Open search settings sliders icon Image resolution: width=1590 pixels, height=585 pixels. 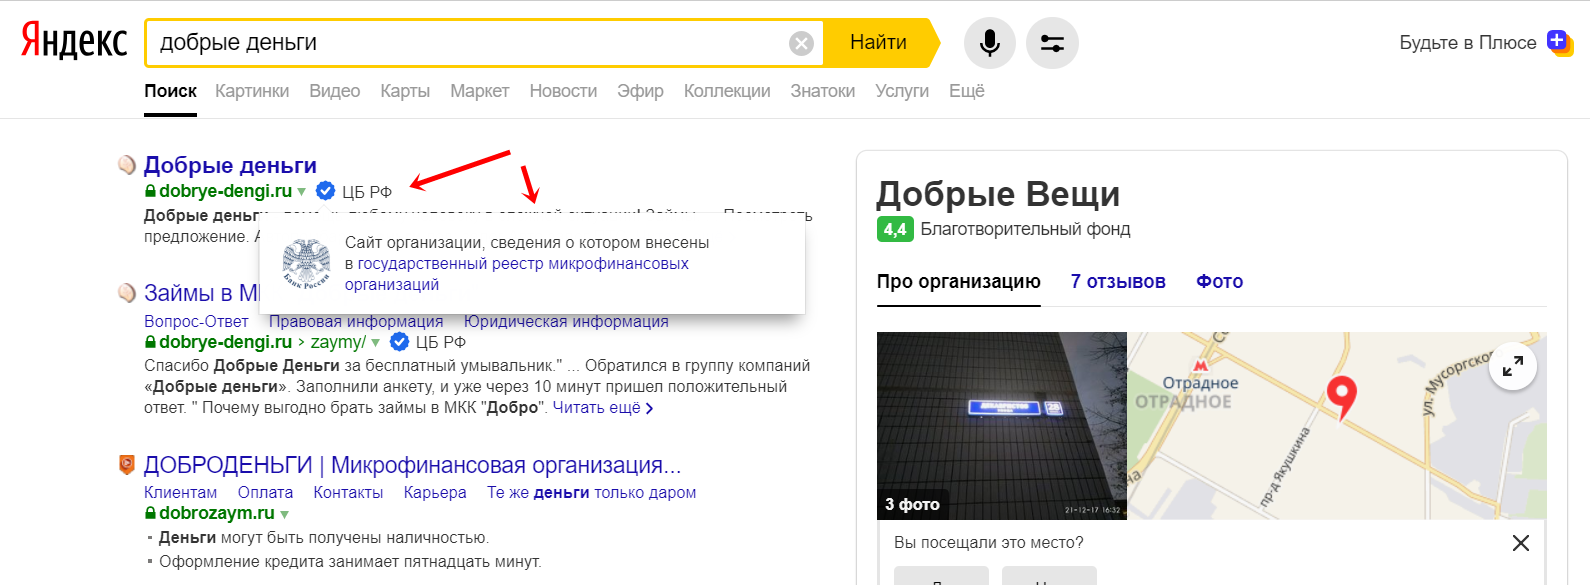pos(1052,43)
